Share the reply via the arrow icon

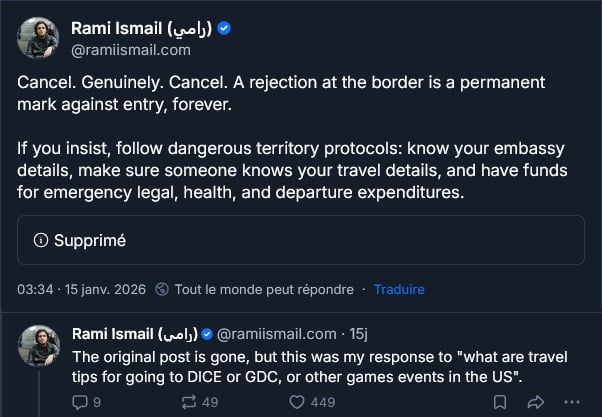[x=535, y=402]
